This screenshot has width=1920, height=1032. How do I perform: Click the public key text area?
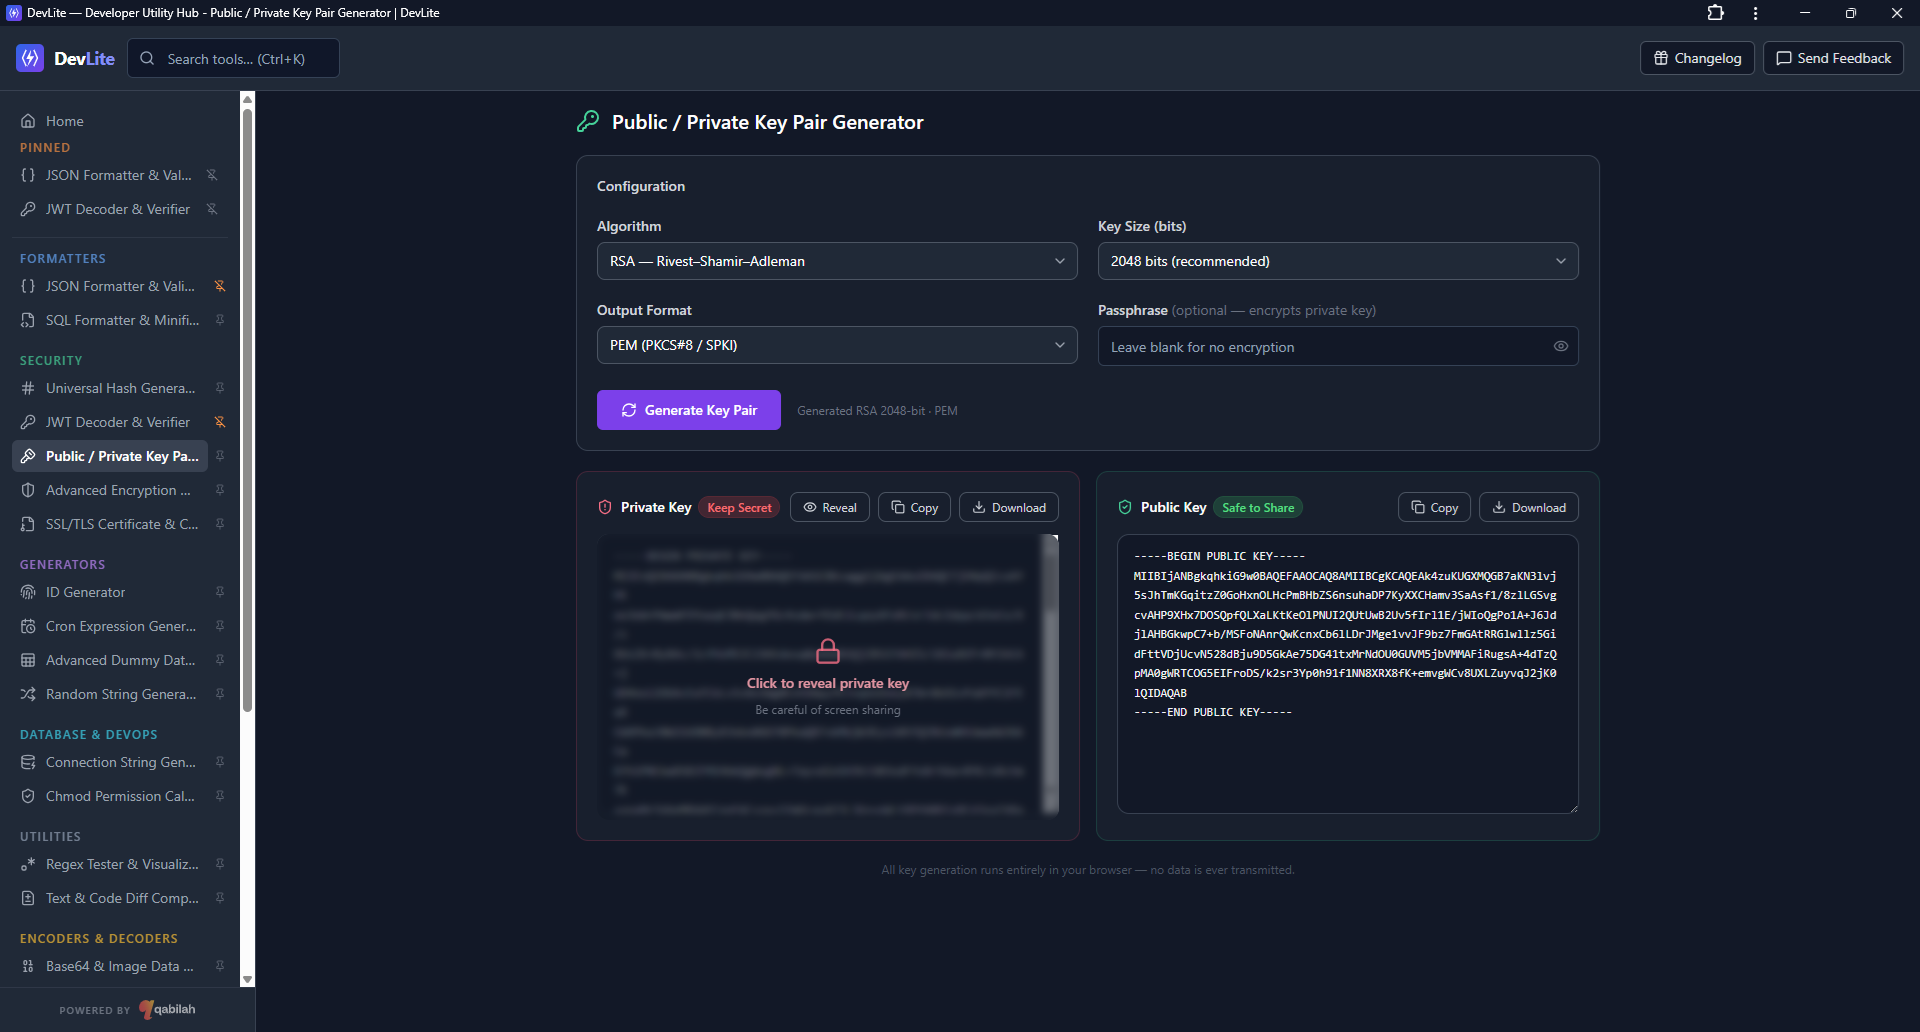[1348, 674]
